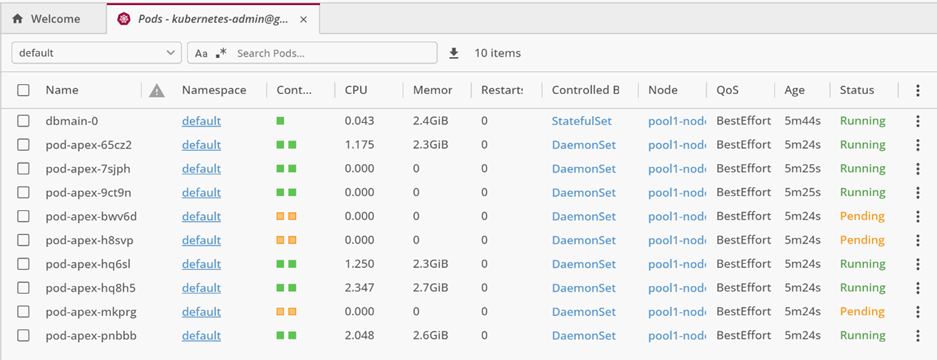937x360 pixels.
Task: Toggle the select-all pods checkbox
Action: coord(23,90)
